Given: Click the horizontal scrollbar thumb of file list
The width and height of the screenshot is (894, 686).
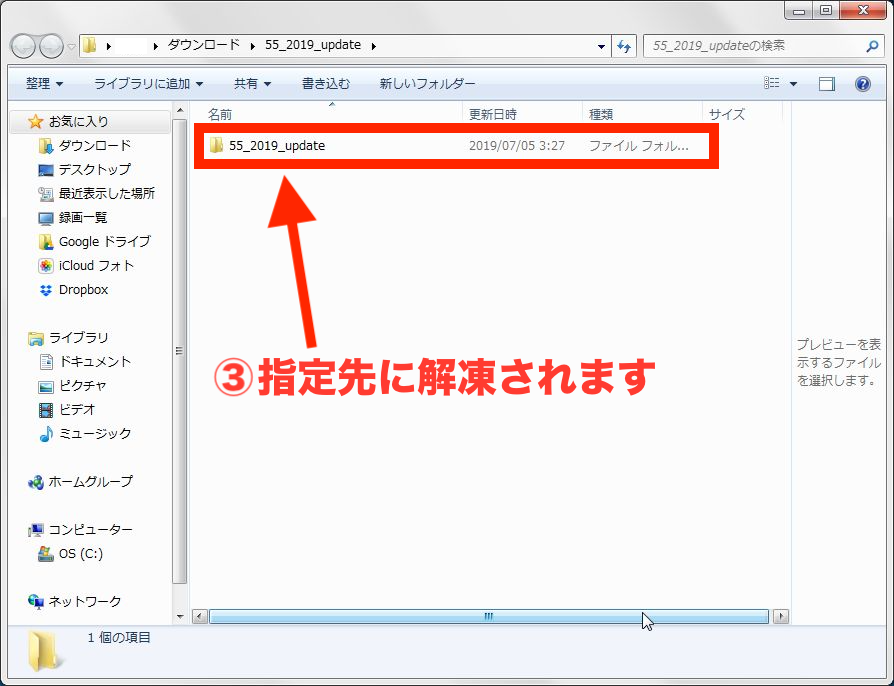Looking at the screenshot, I should pyautogui.click(x=489, y=616).
